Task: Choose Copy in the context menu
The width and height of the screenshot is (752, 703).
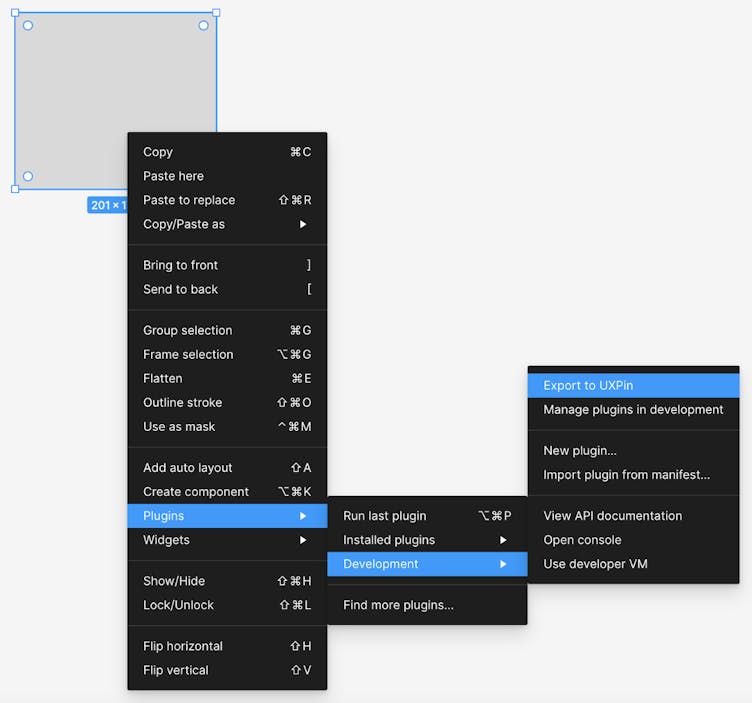Action: [227, 152]
